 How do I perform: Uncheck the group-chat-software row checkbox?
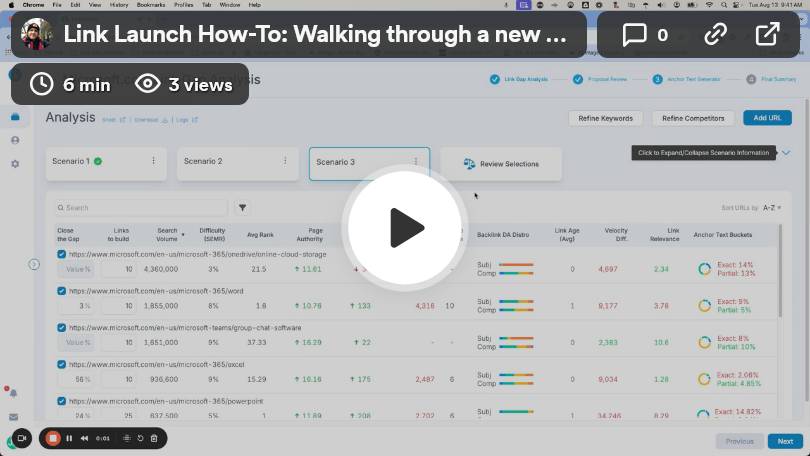pyautogui.click(x=61, y=327)
